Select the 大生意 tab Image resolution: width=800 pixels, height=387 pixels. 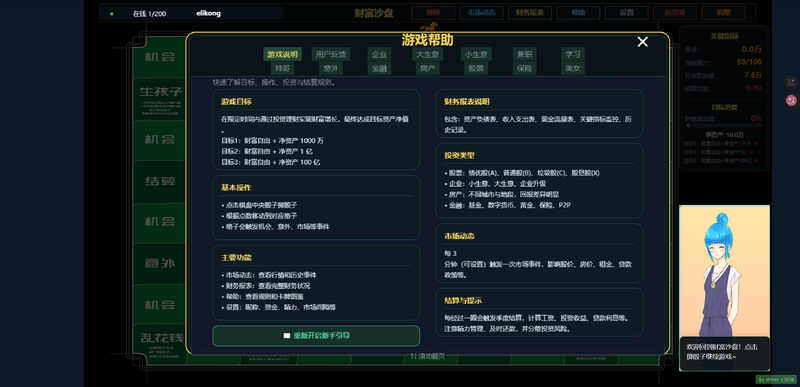point(428,54)
